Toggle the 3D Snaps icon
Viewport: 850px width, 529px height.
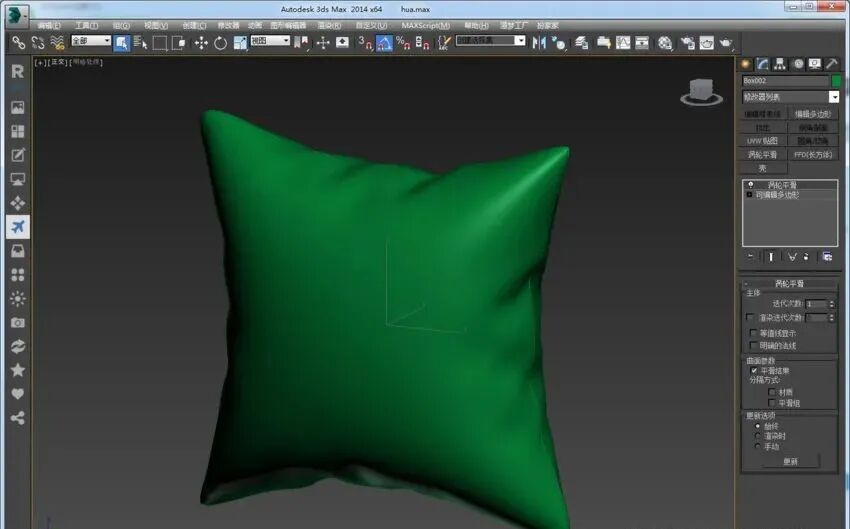365,43
